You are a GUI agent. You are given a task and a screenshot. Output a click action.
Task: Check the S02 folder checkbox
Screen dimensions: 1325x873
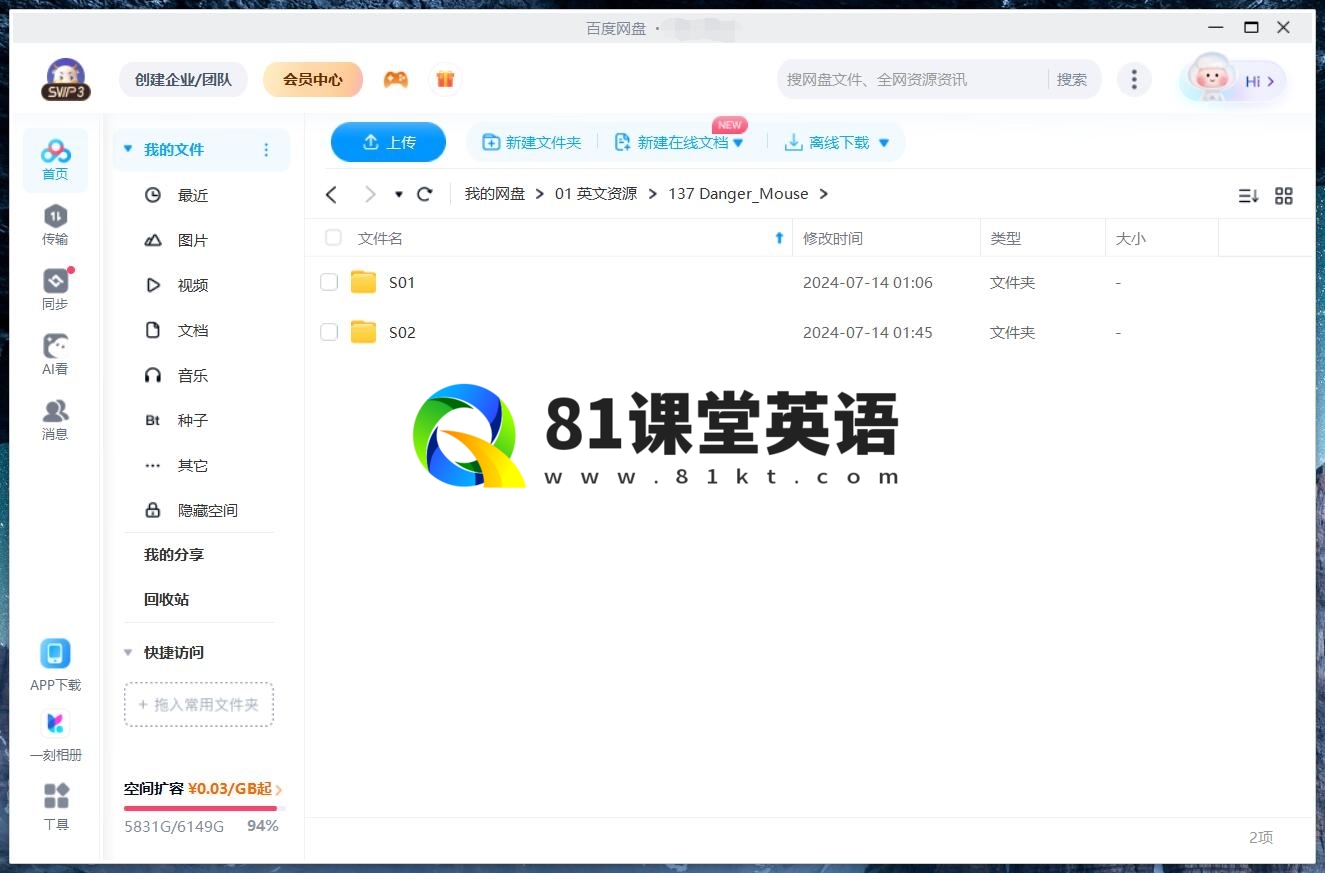point(329,332)
